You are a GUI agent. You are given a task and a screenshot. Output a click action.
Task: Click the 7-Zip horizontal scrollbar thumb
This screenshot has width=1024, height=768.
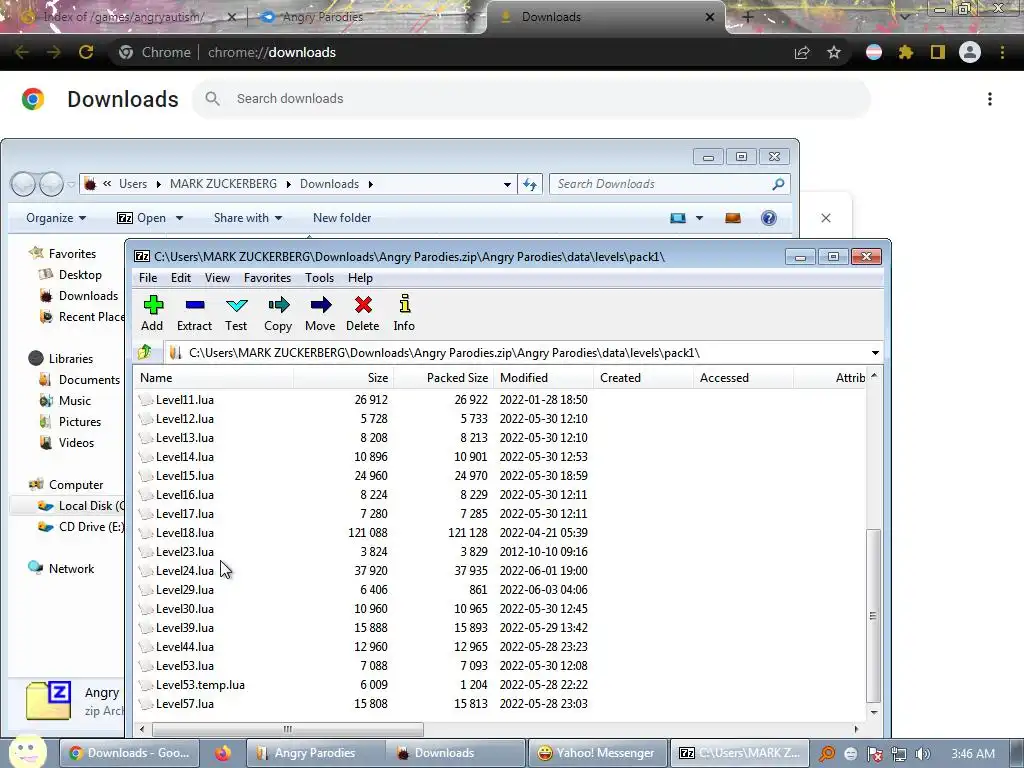[x=287, y=729]
